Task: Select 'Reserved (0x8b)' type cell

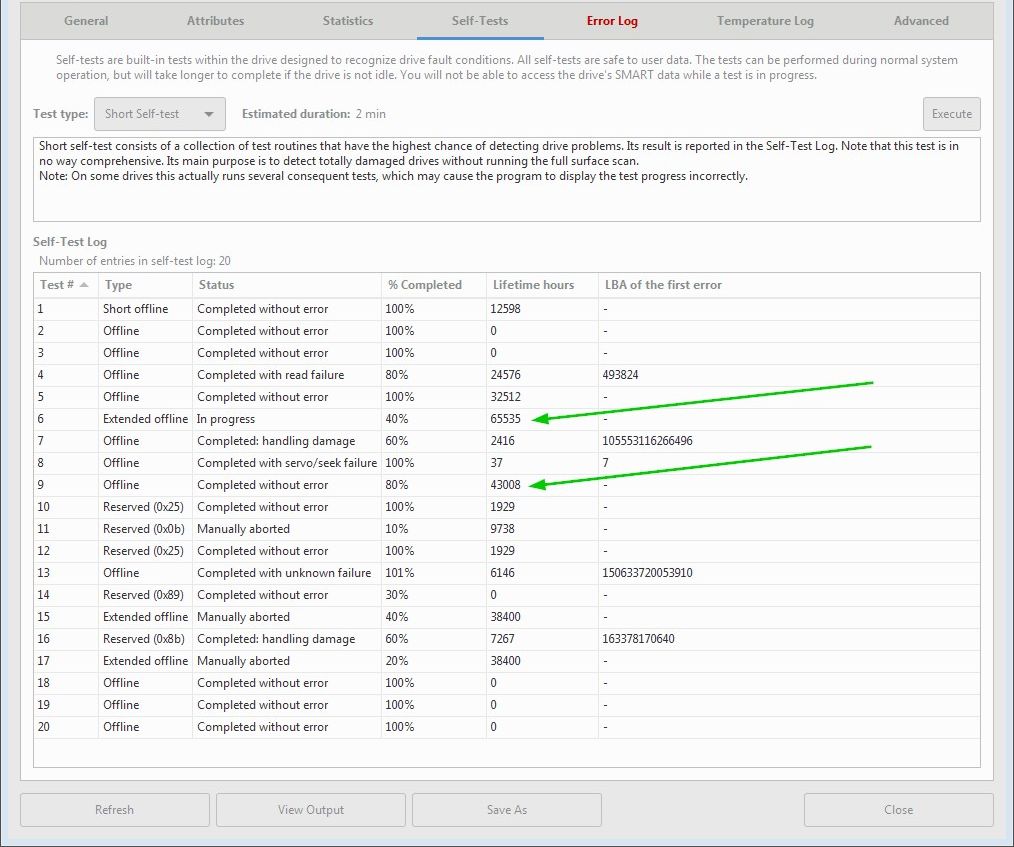Action: 144,639
